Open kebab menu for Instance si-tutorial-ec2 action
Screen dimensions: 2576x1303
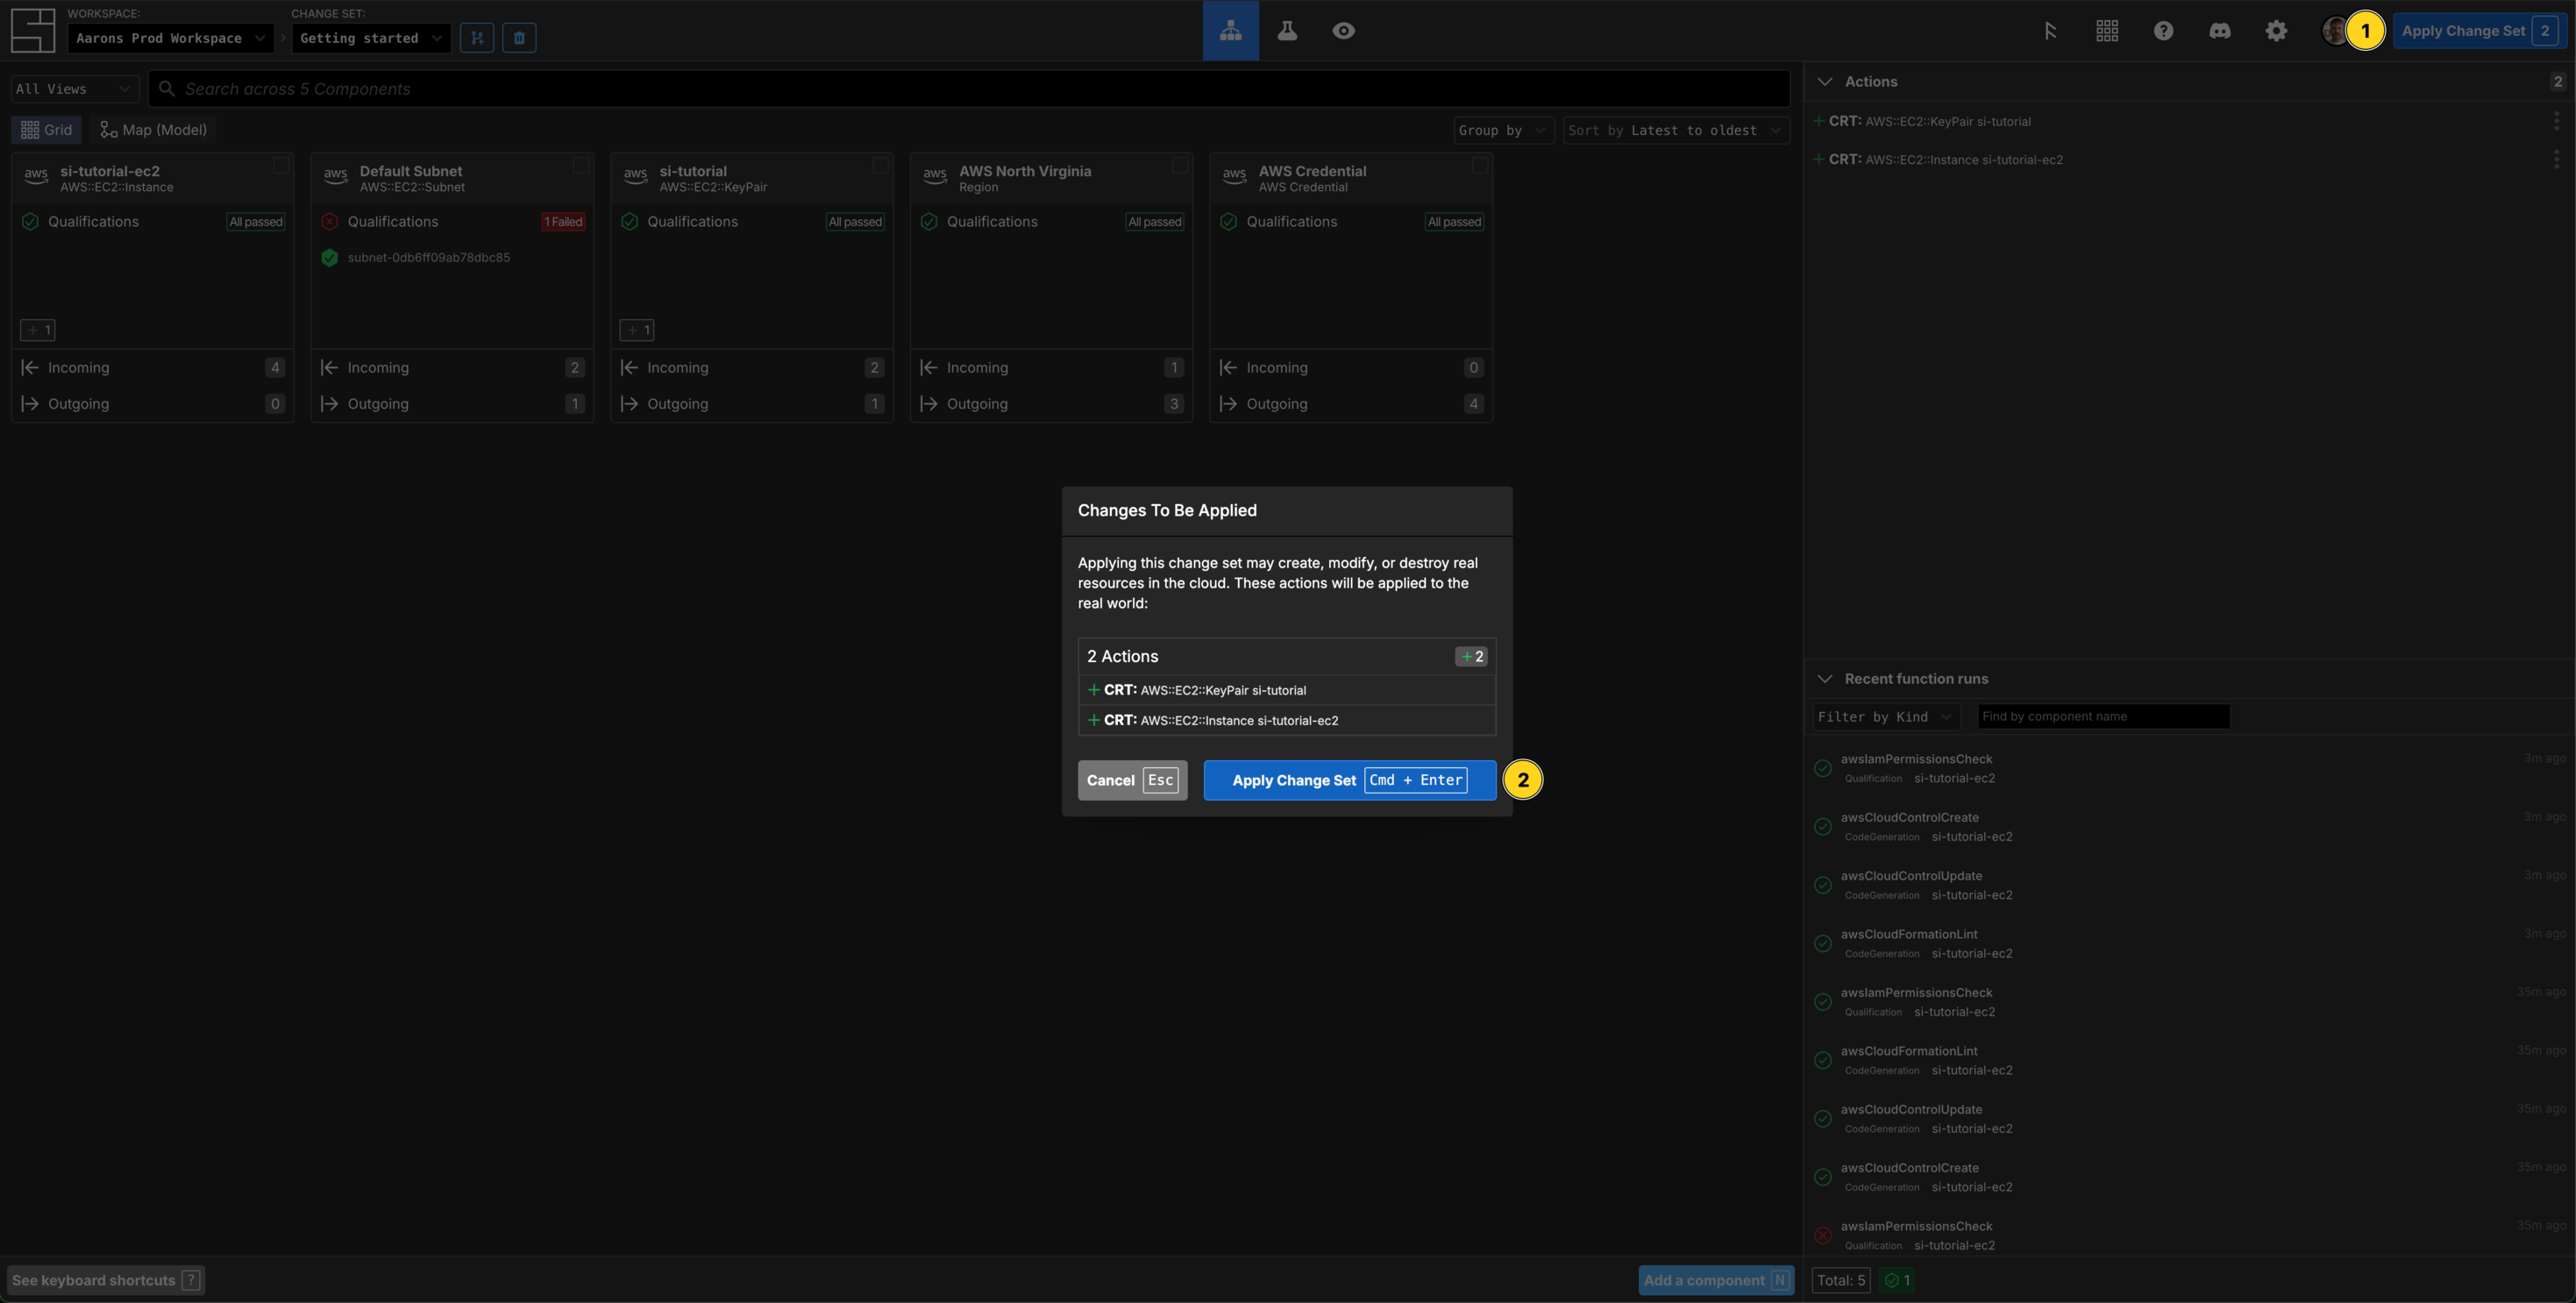point(2556,159)
